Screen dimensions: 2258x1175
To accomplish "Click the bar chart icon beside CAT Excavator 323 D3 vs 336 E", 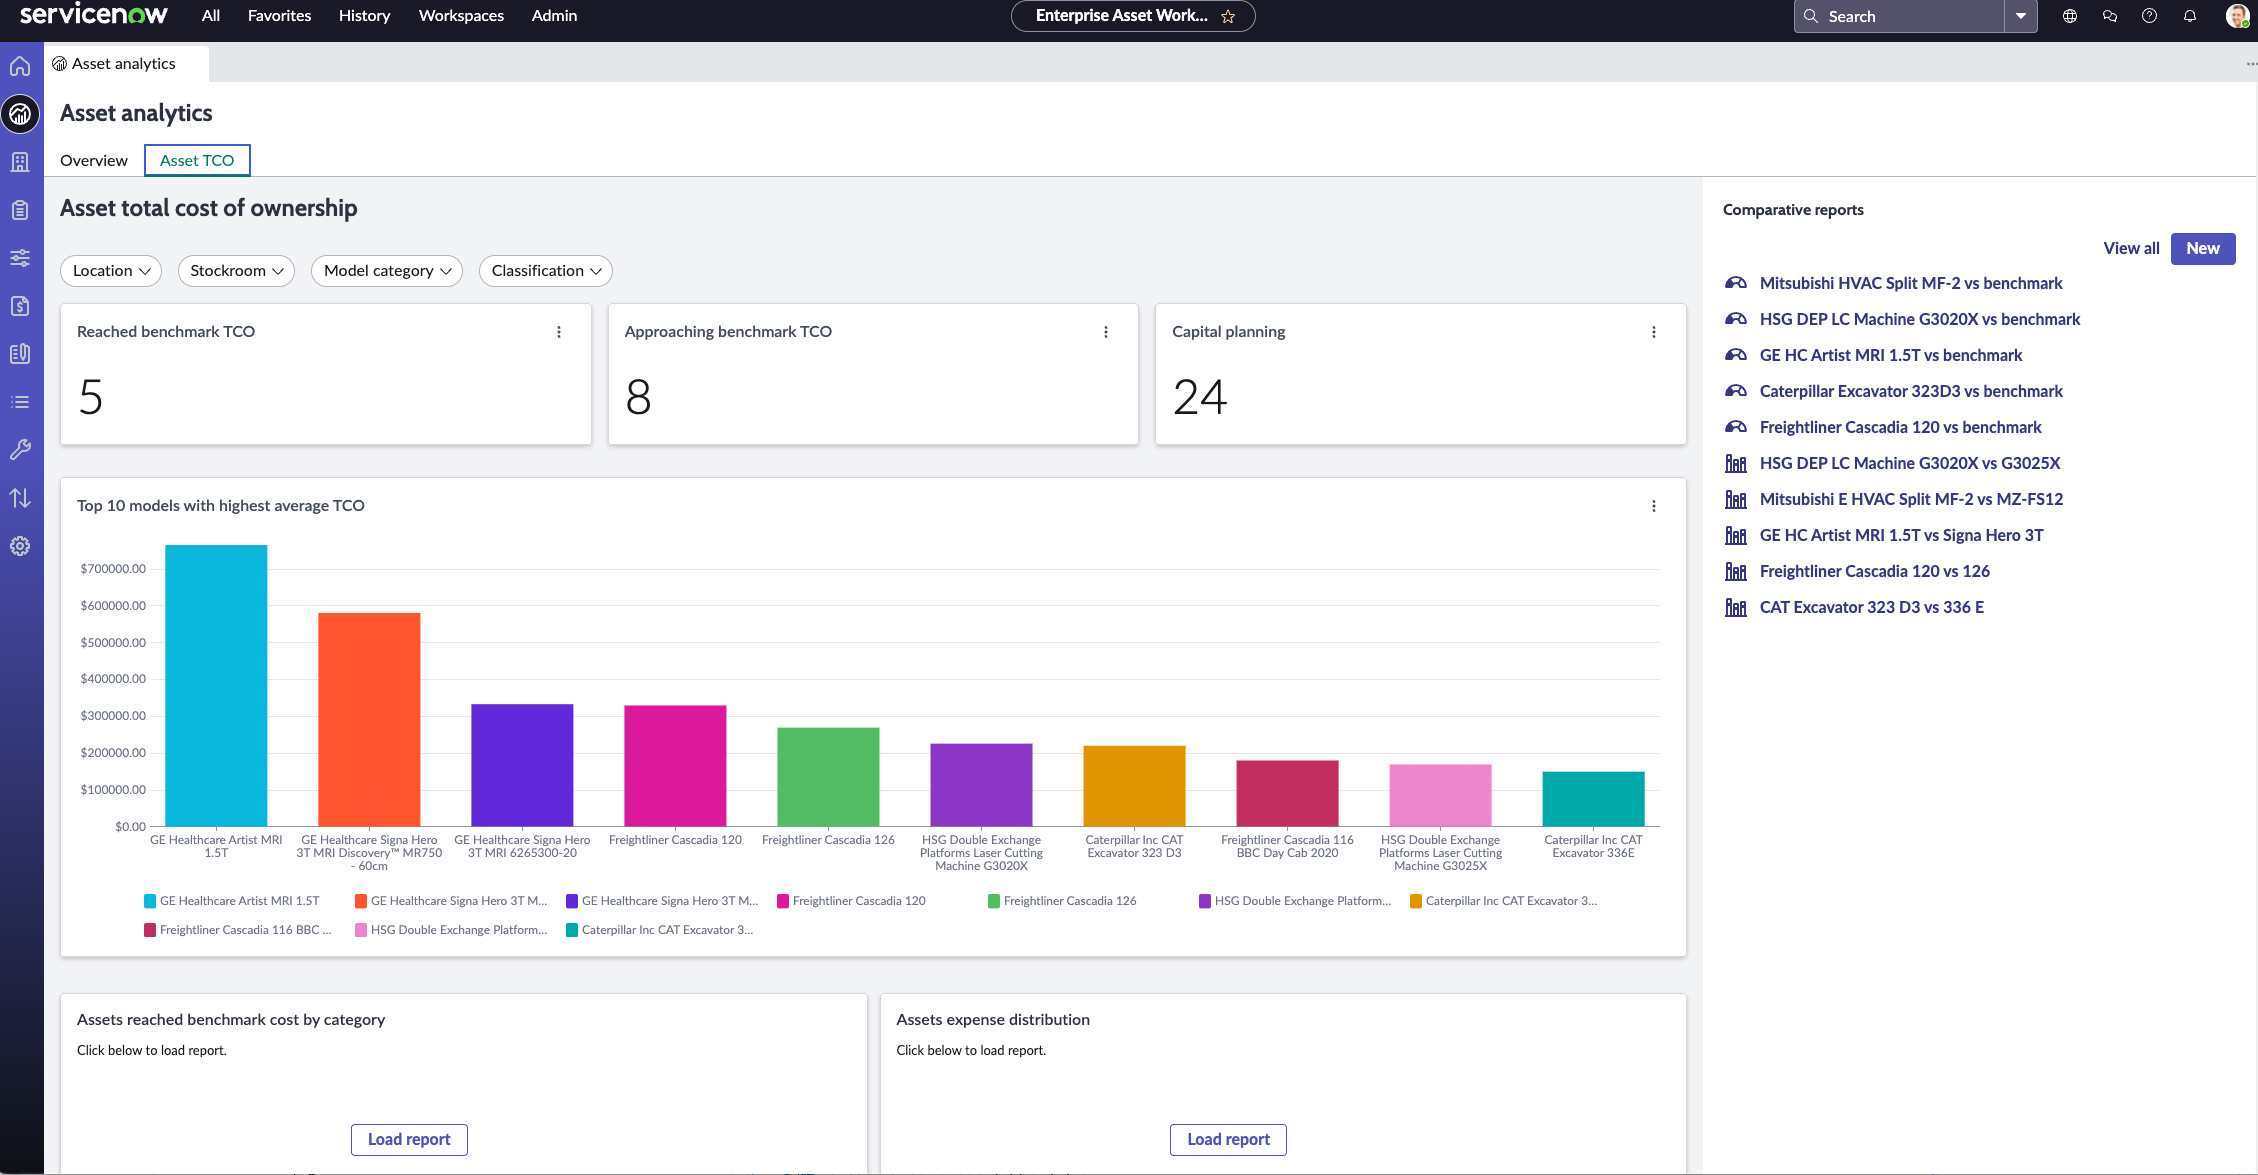I will pyautogui.click(x=1736, y=608).
